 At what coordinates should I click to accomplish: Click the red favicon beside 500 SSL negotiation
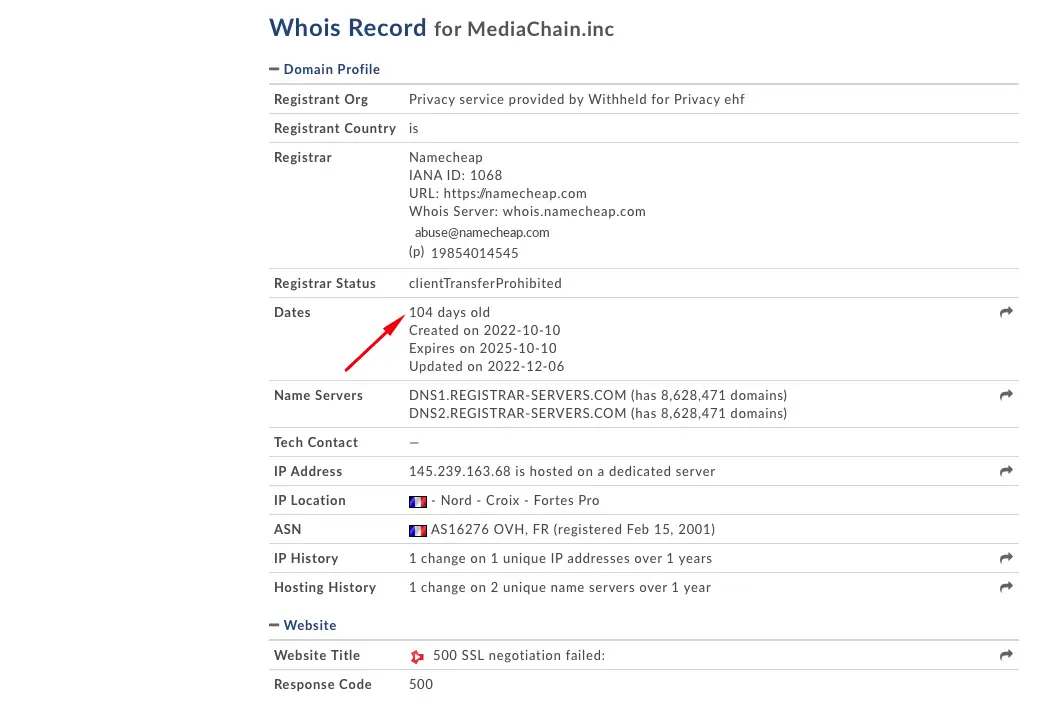[x=417, y=657]
